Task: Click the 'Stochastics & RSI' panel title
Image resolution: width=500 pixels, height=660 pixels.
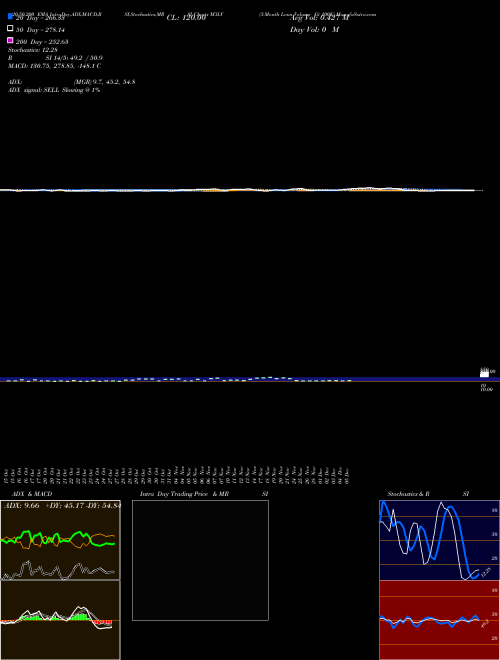Action: tap(428, 494)
